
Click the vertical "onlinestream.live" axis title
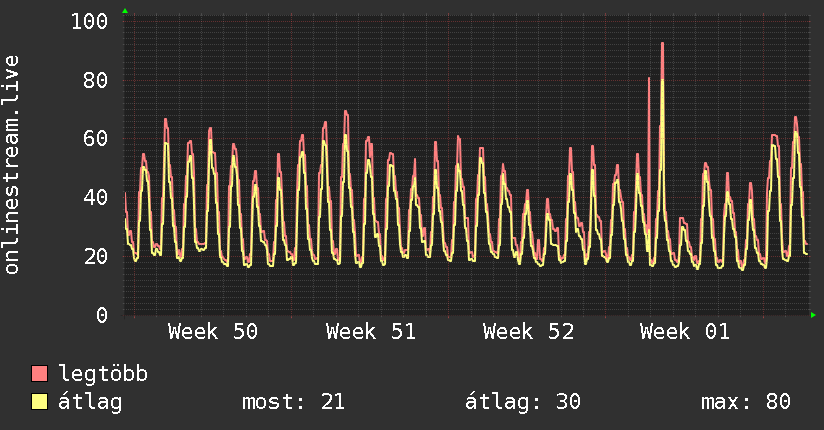(12, 164)
